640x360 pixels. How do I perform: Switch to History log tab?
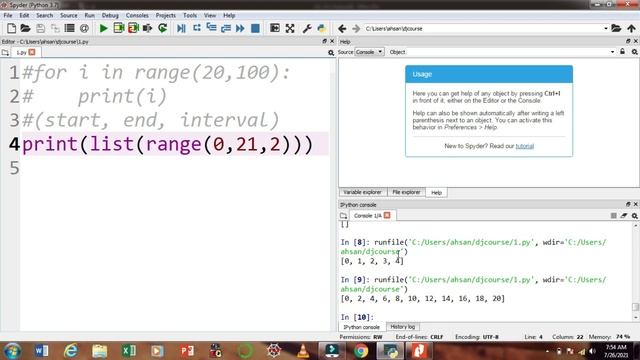pyautogui.click(x=402, y=327)
